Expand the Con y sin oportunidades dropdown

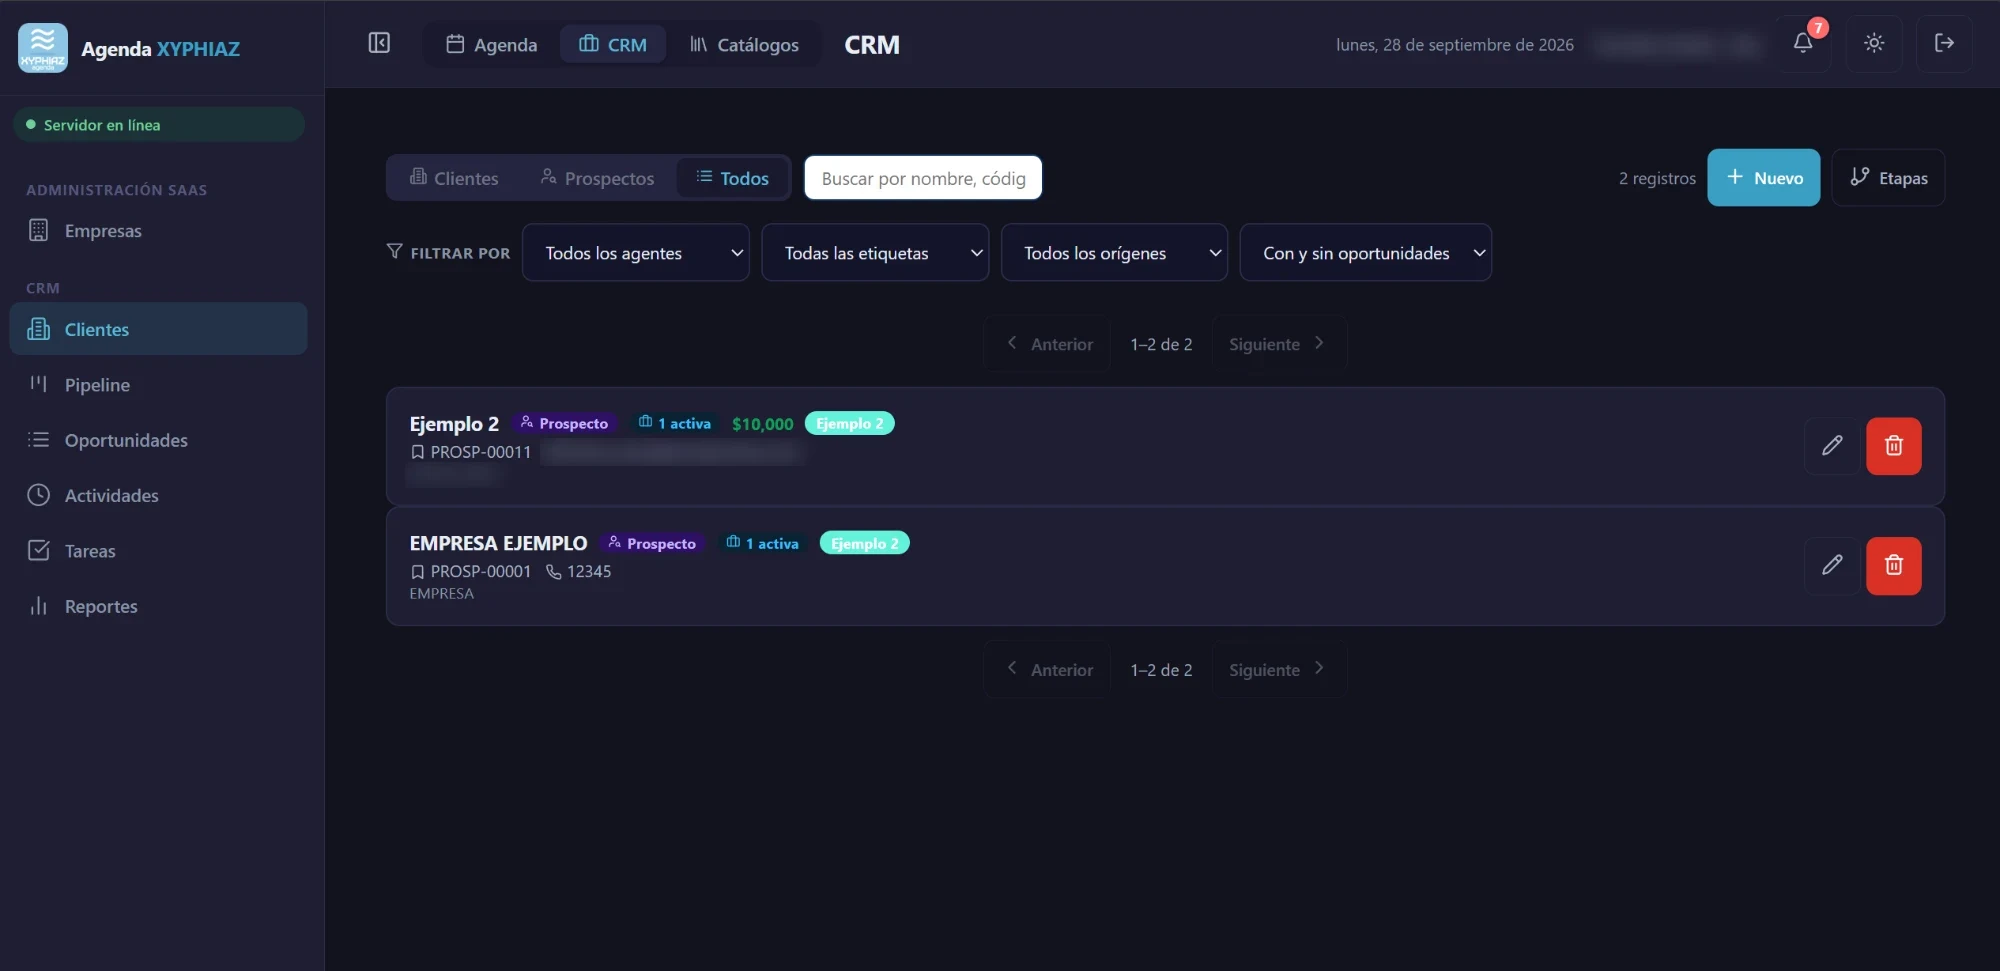pyautogui.click(x=1365, y=253)
